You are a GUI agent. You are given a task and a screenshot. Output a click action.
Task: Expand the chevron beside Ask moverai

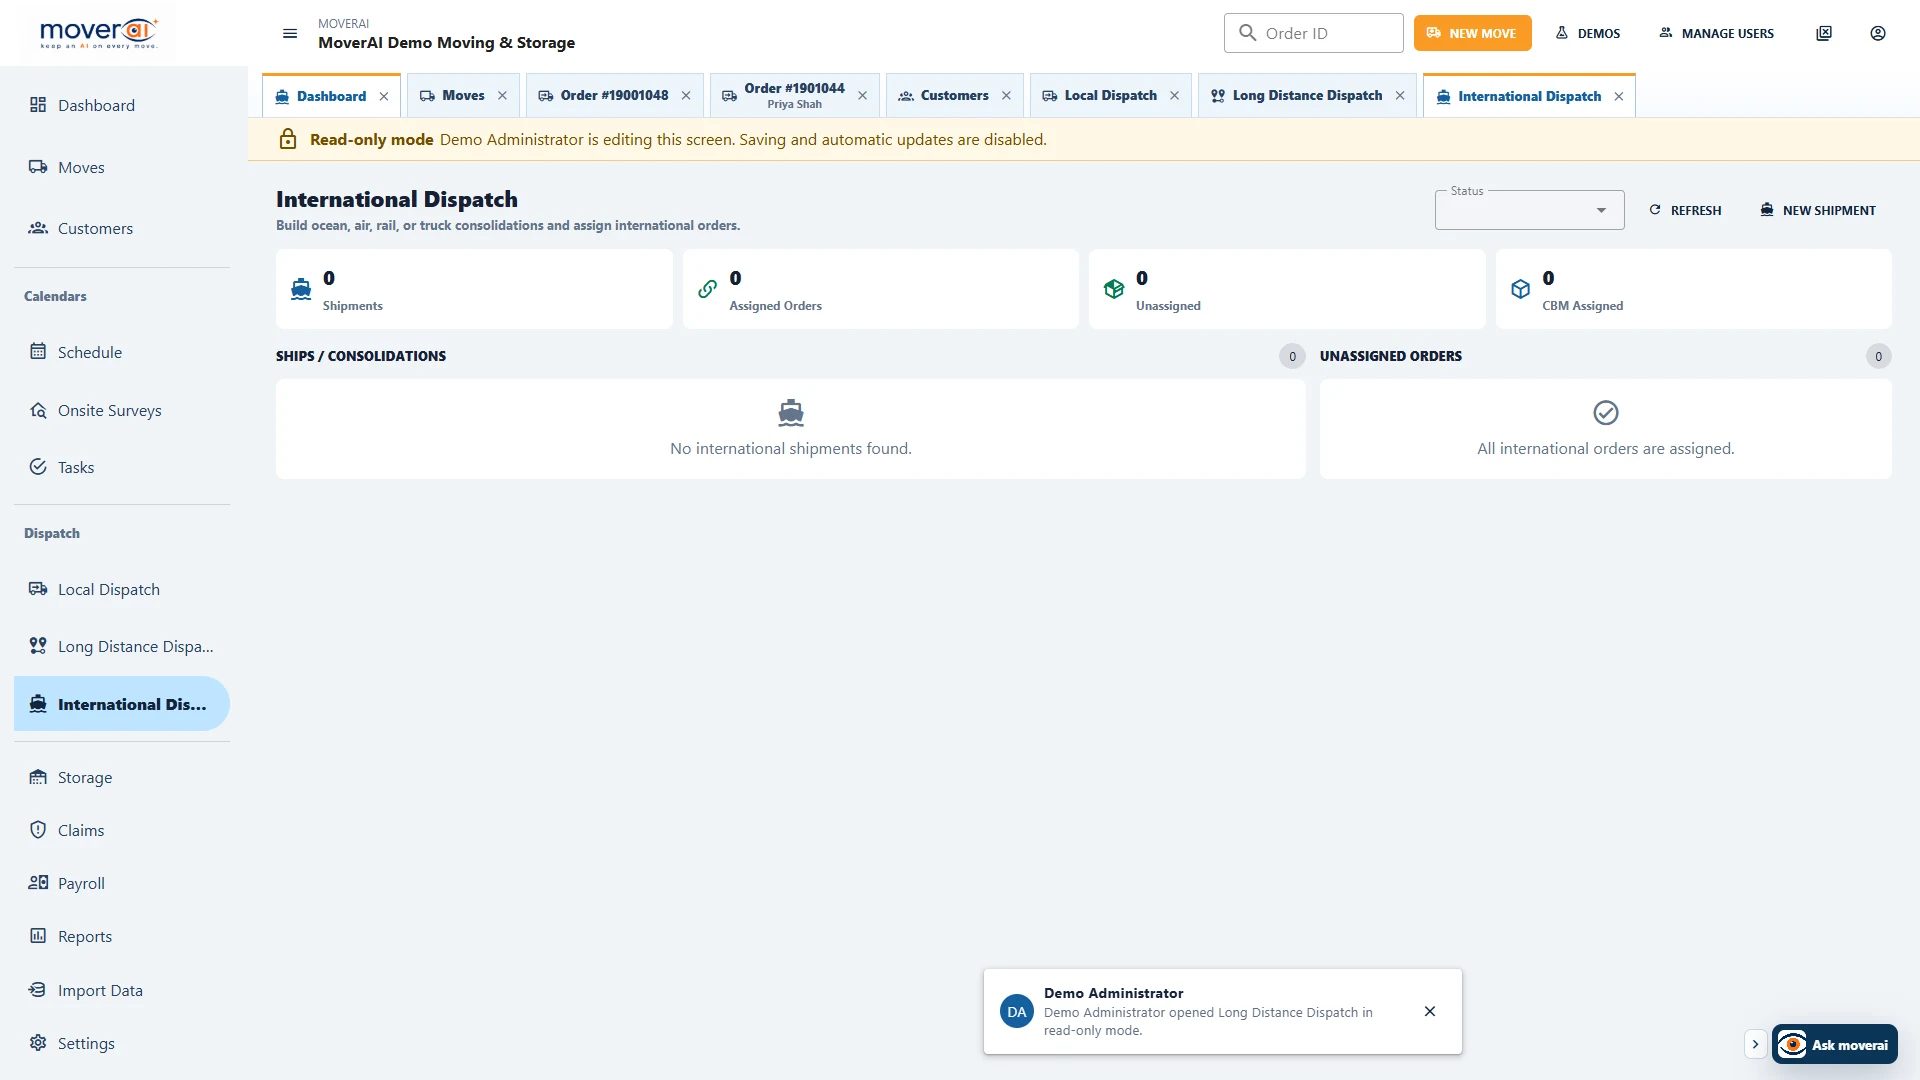(x=1755, y=1044)
